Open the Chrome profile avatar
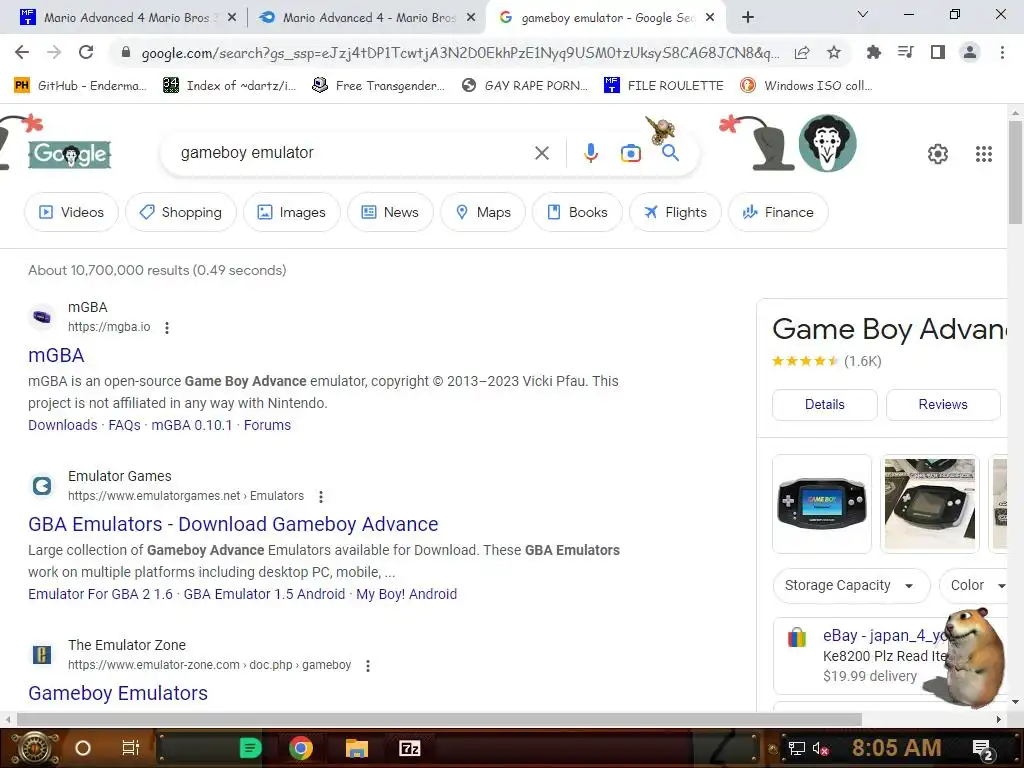This screenshot has width=1024, height=768. pyautogui.click(x=970, y=52)
